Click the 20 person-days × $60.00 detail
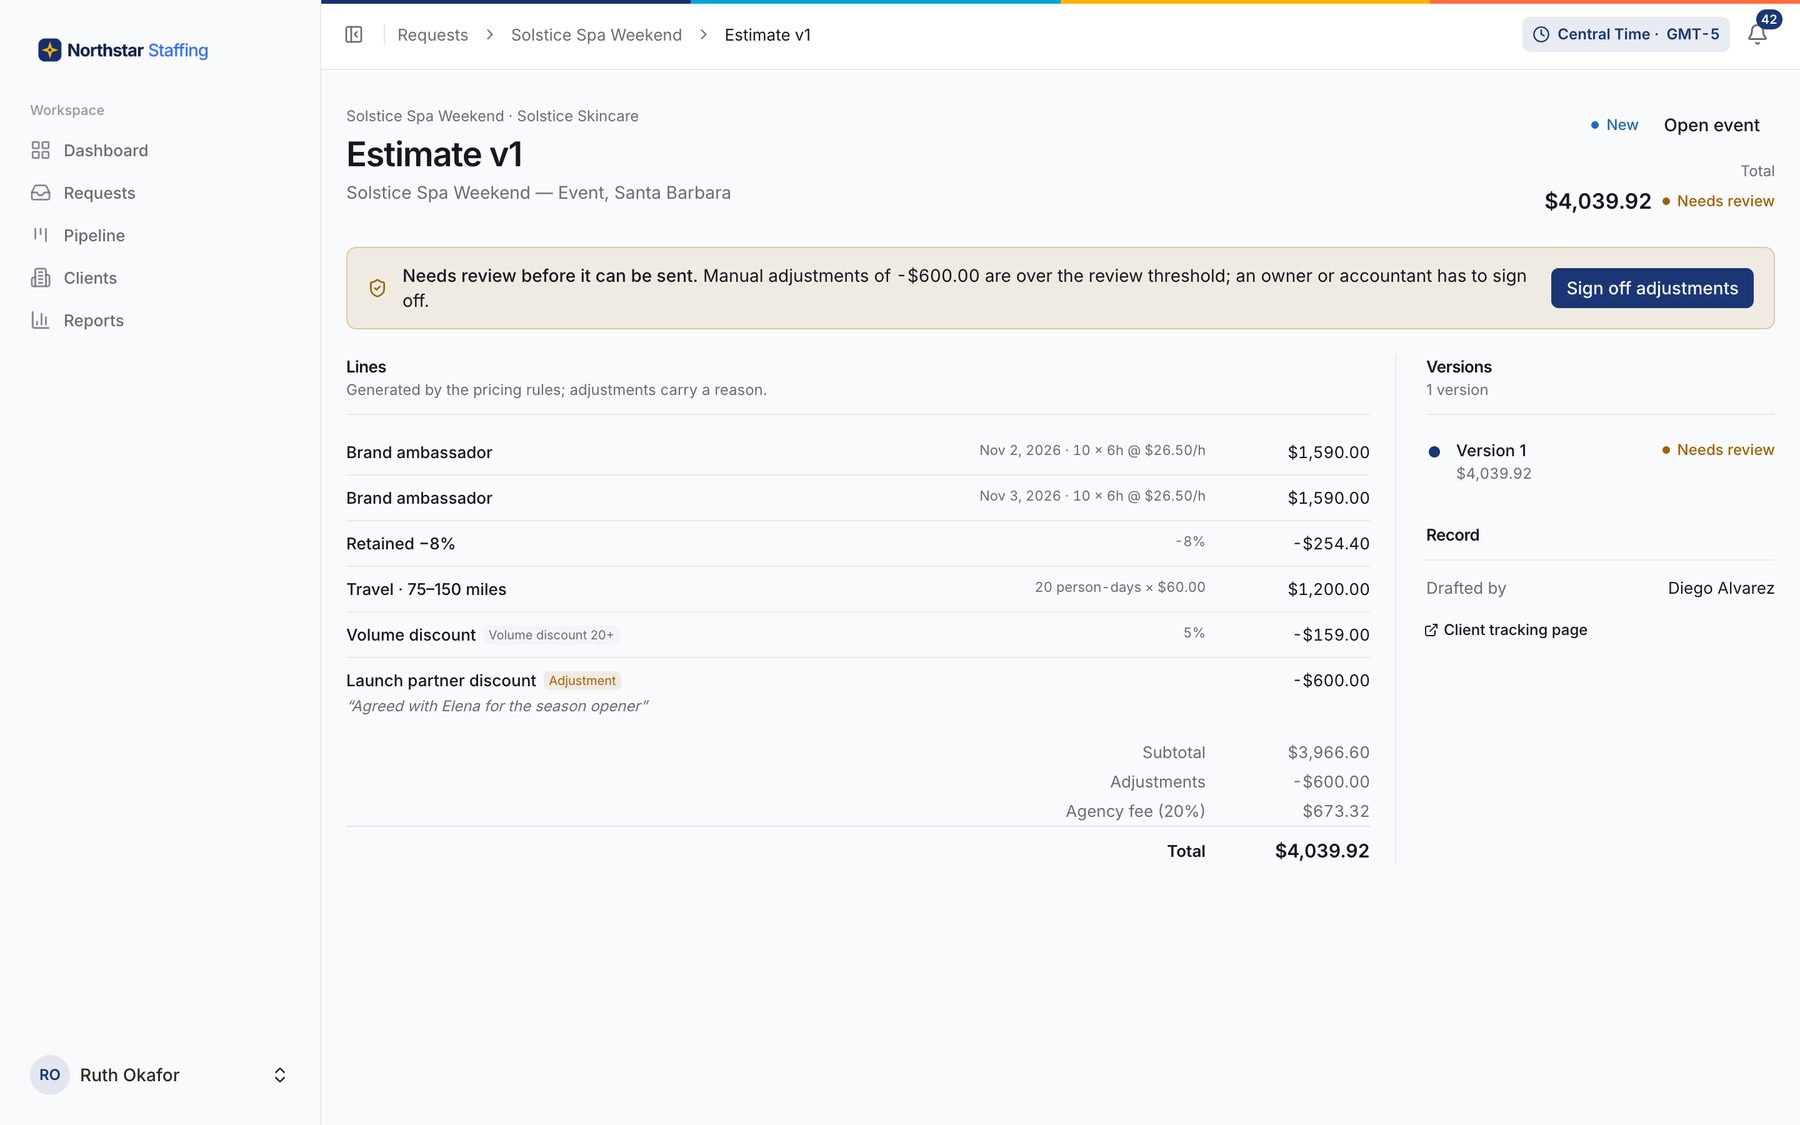1800x1125 pixels. [1120, 587]
